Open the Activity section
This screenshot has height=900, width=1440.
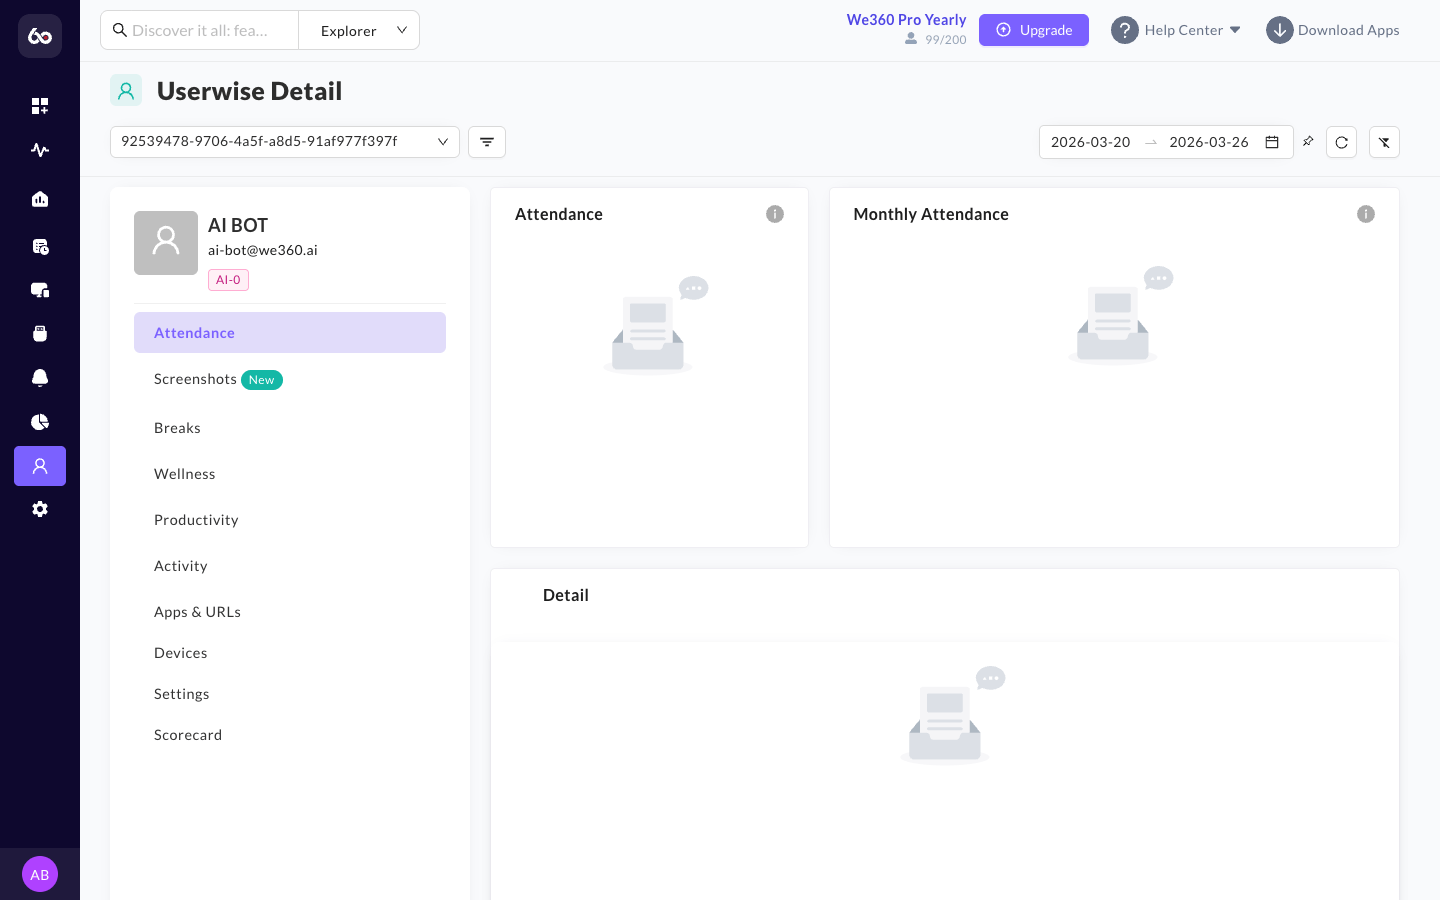(x=290, y=566)
